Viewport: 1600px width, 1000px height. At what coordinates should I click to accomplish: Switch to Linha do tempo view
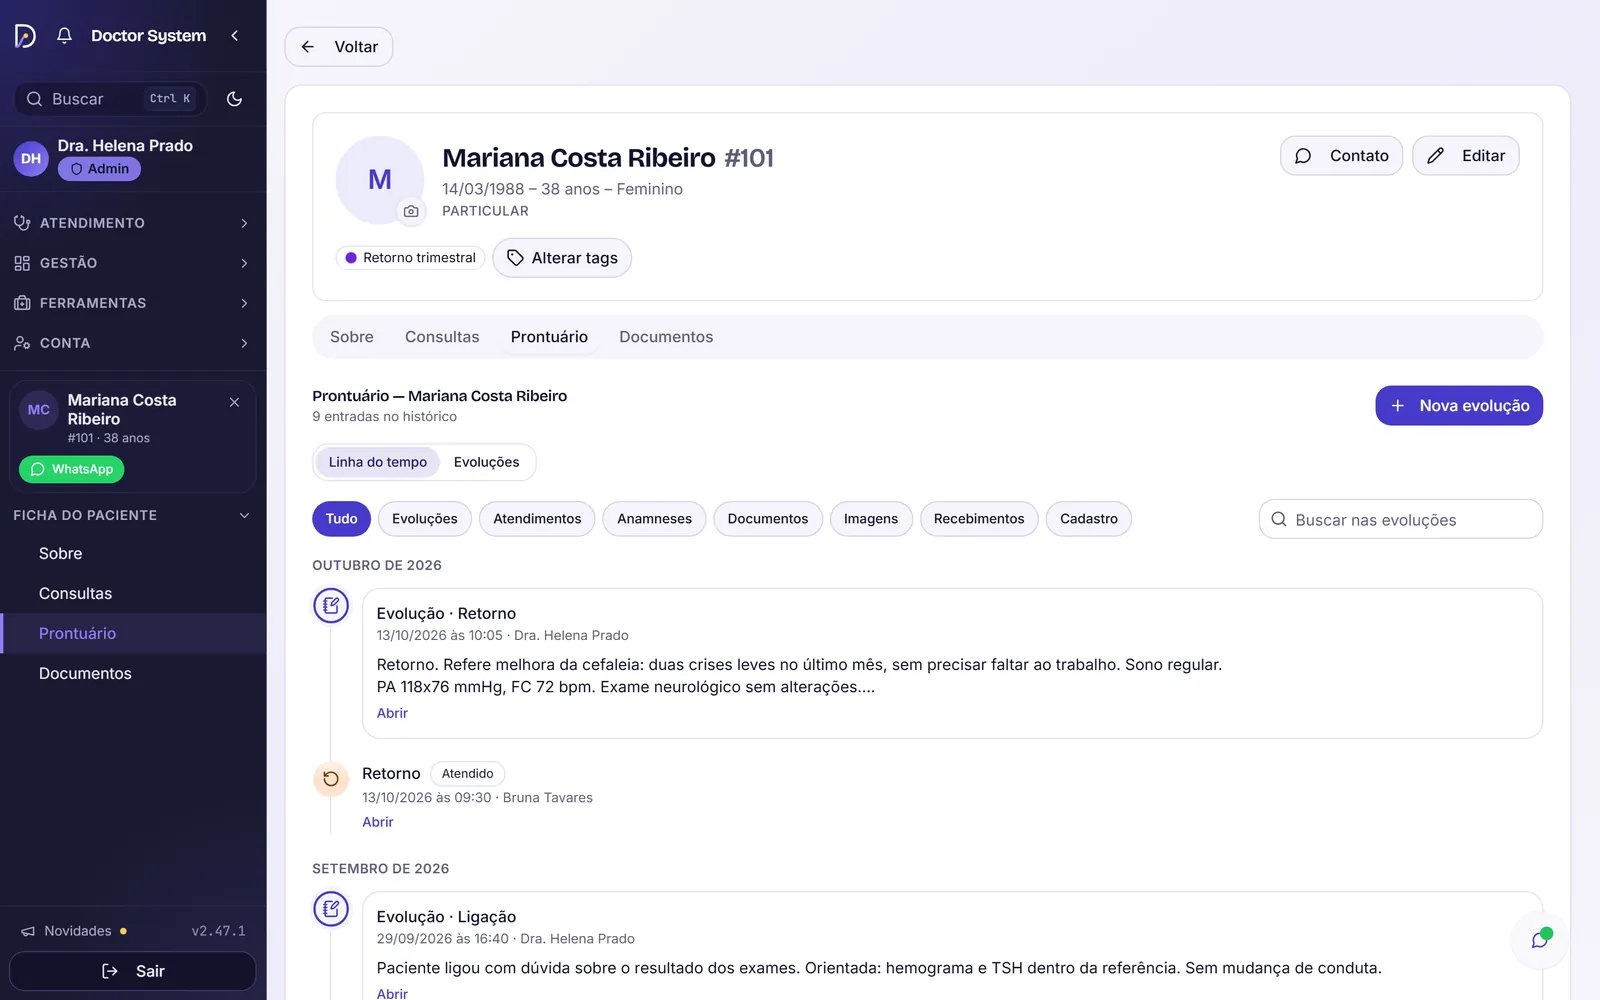378,462
